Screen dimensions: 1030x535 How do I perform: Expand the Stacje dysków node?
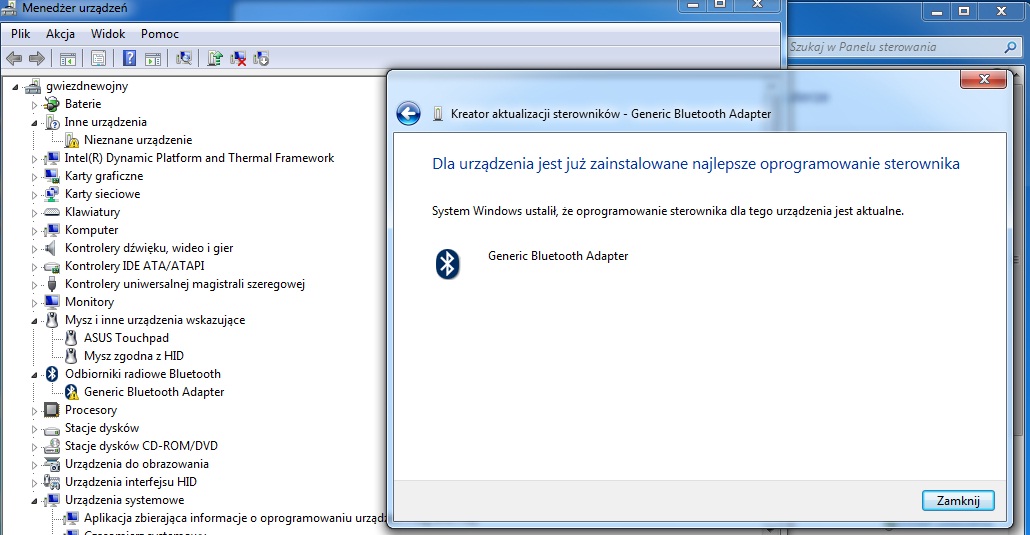(34, 429)
